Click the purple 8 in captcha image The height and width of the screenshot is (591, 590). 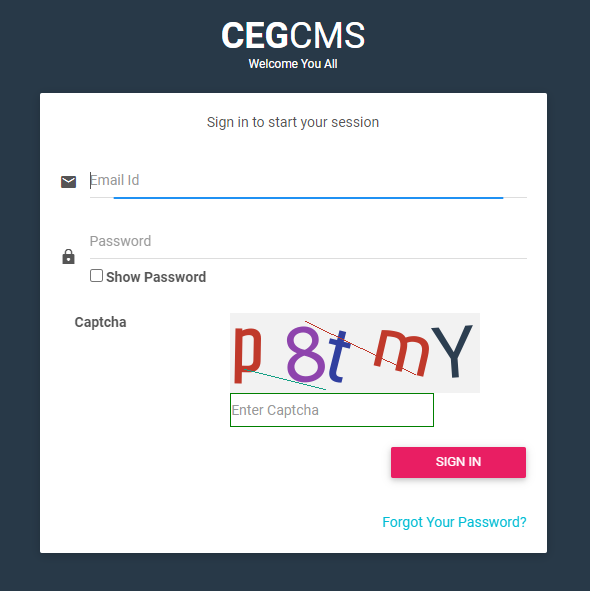[x=305, y=353]
